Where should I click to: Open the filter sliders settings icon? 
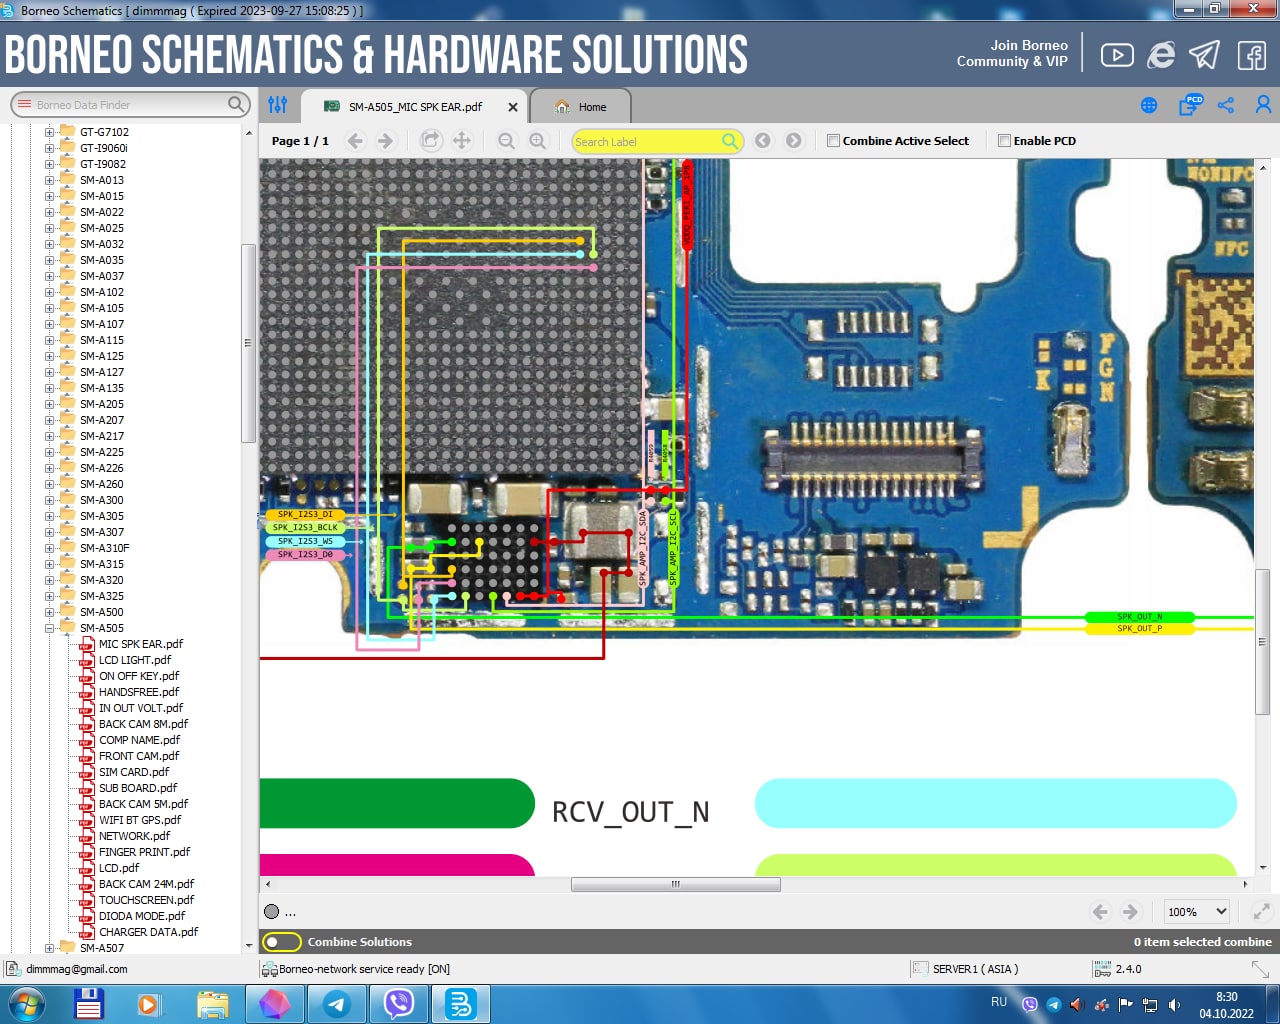pyautogui.click(x=278, y=104)
